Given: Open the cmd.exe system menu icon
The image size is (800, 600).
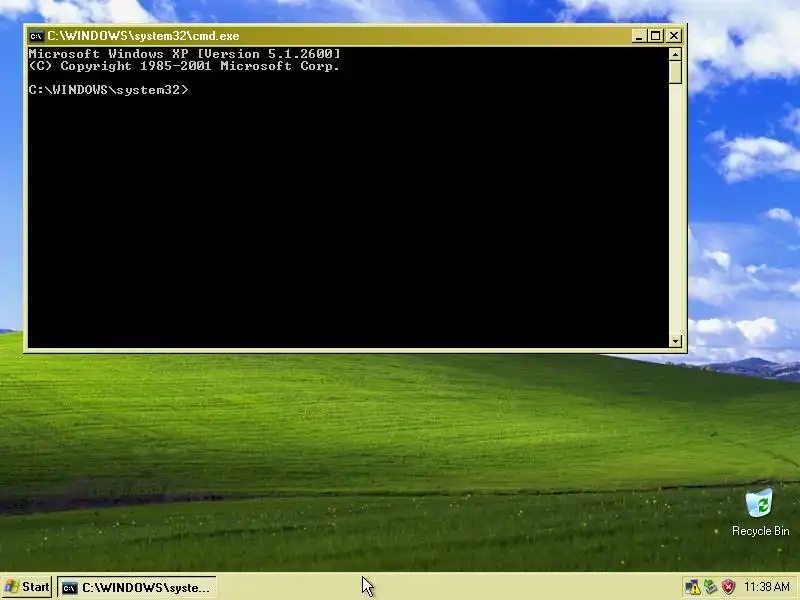Looking at the screenshot, I should [36, 36].
